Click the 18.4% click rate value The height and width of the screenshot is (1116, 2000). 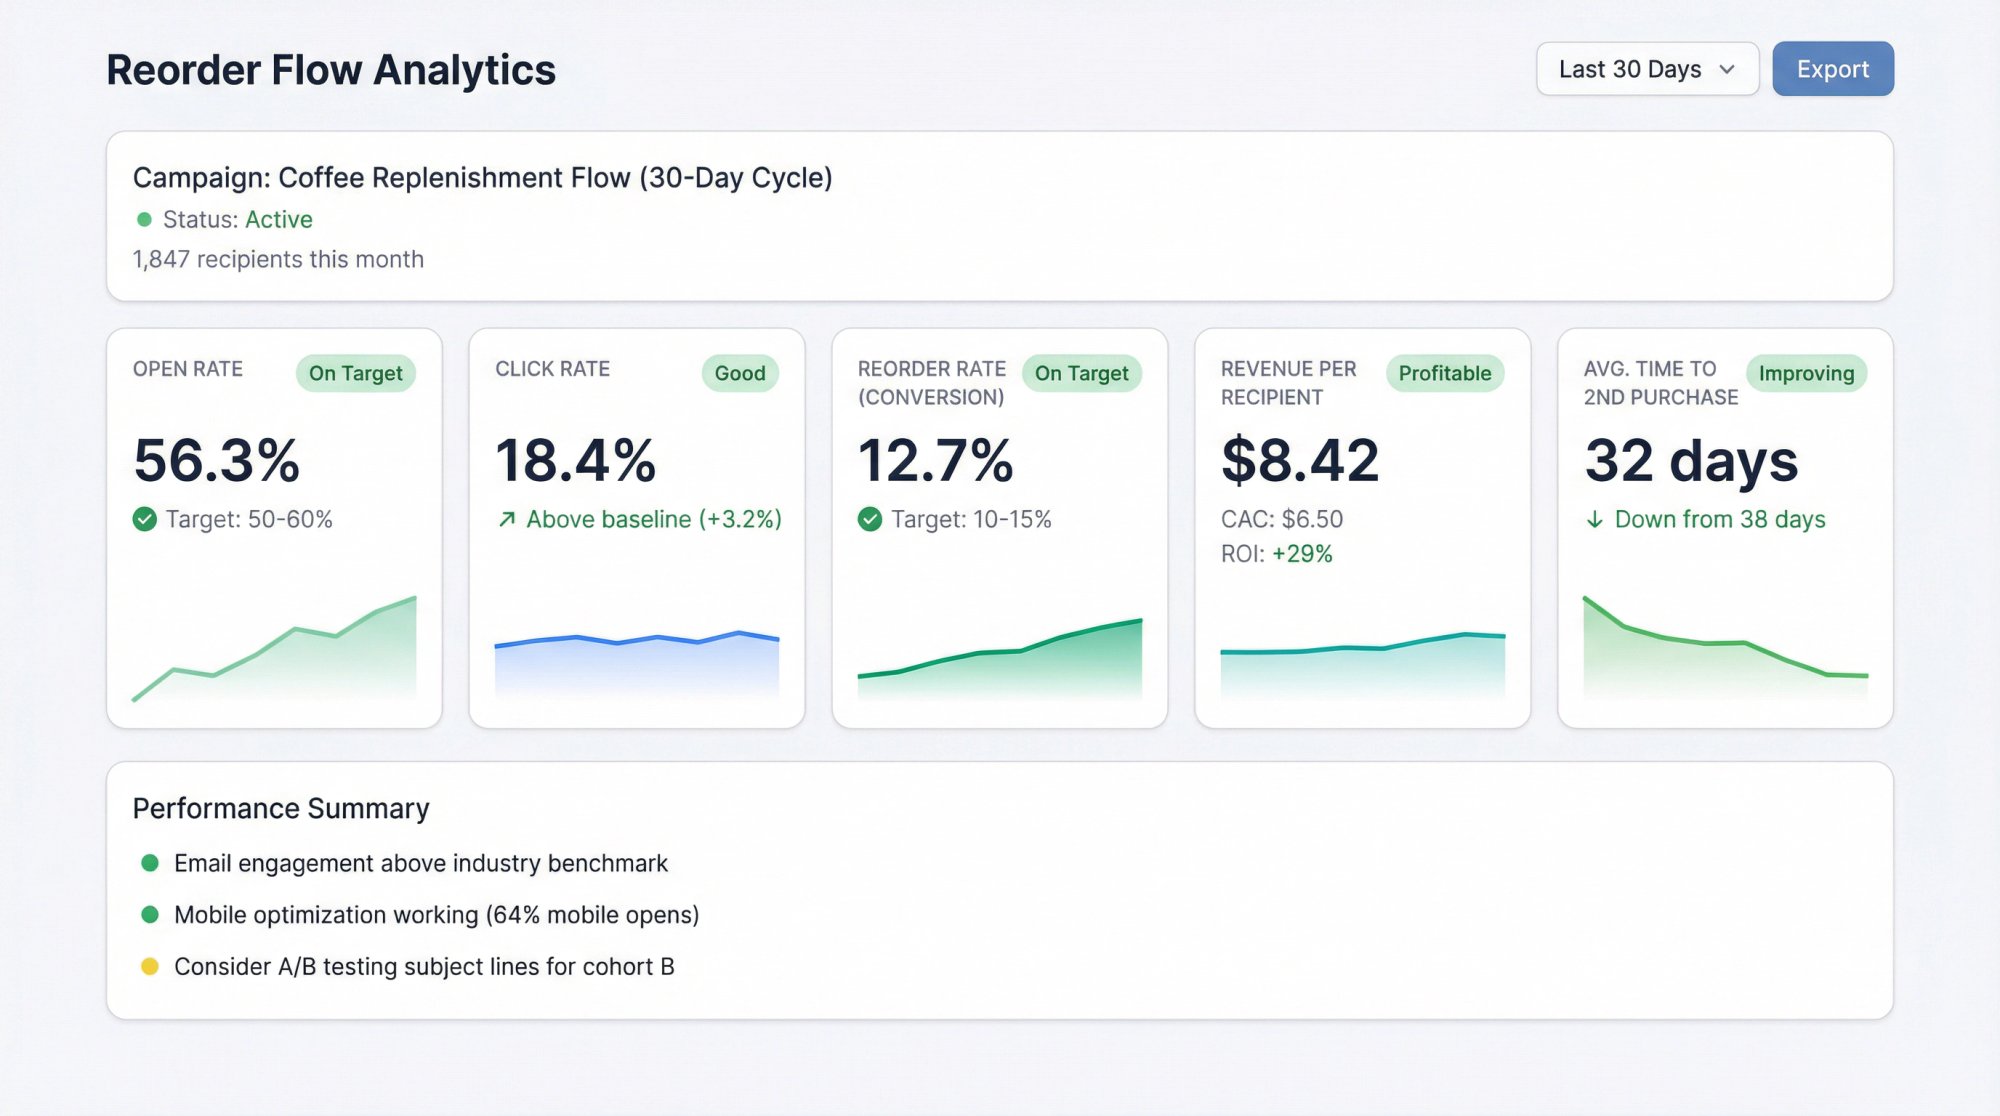[575, 460]
